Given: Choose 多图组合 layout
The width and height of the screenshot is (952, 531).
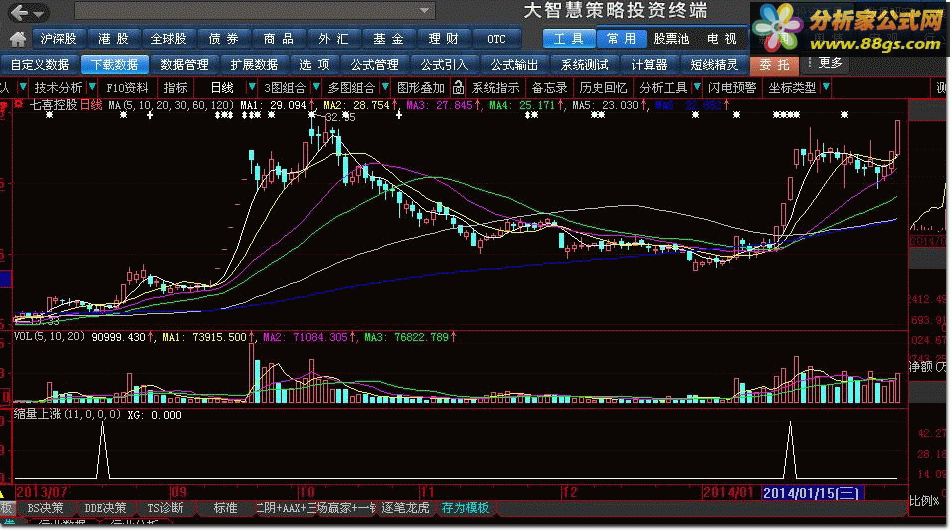Looking at the screenshot, I should (351, 88).
